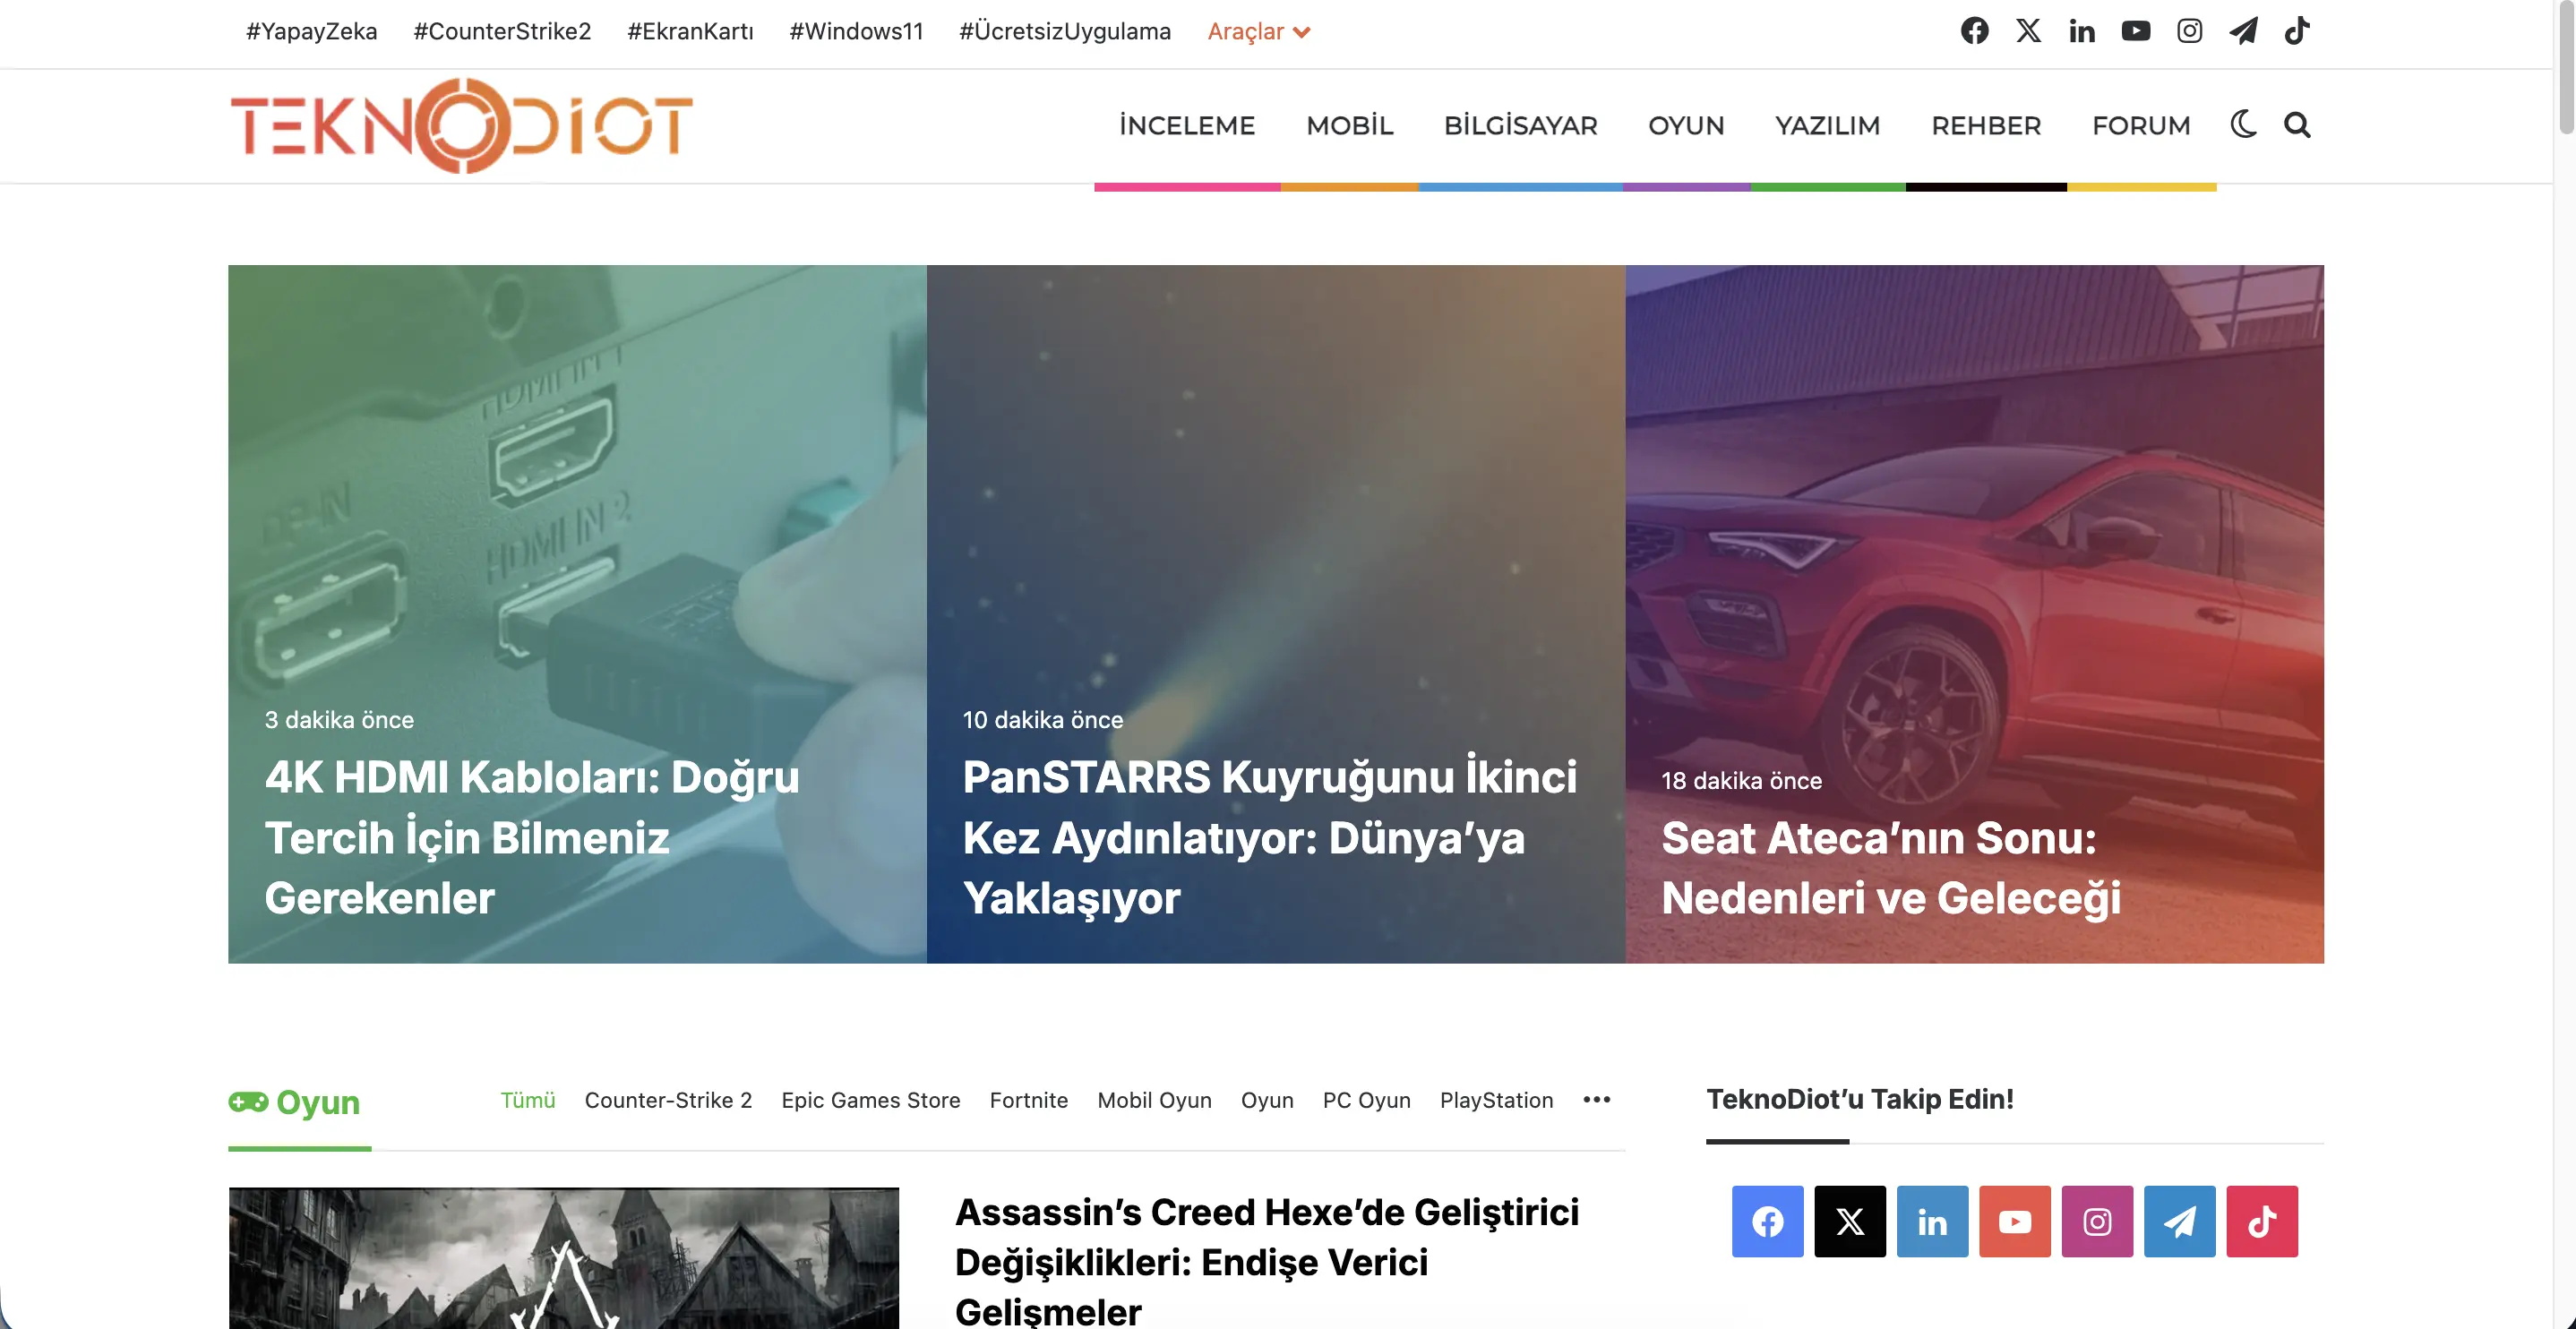Click the '18 dakika önce' timestamp
Image resolution: width=2576 pixels, height=1329 pixels.
(x=1741, y=781)
